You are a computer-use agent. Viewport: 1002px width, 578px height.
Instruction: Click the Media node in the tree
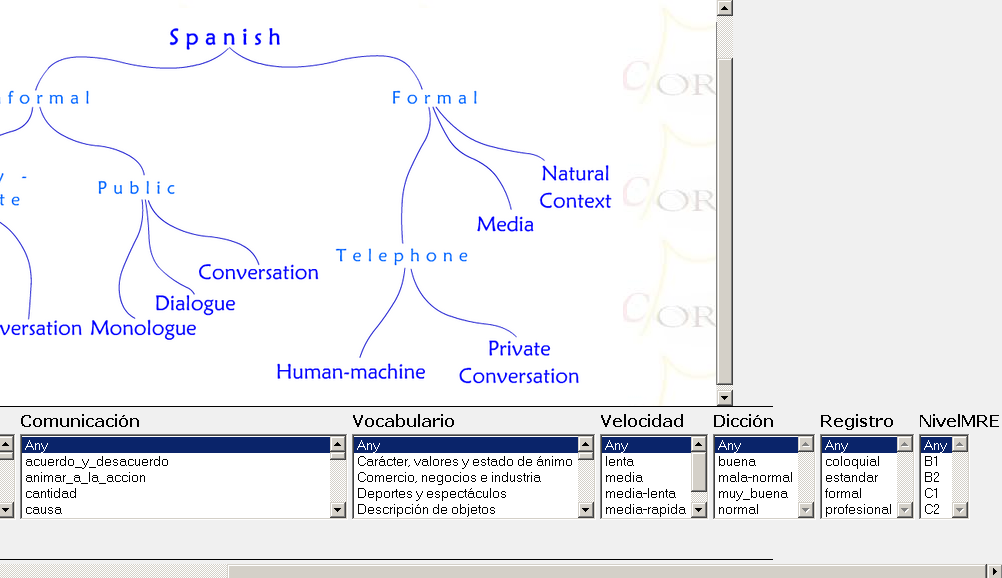pyautogui.click(x=505, y=225)
